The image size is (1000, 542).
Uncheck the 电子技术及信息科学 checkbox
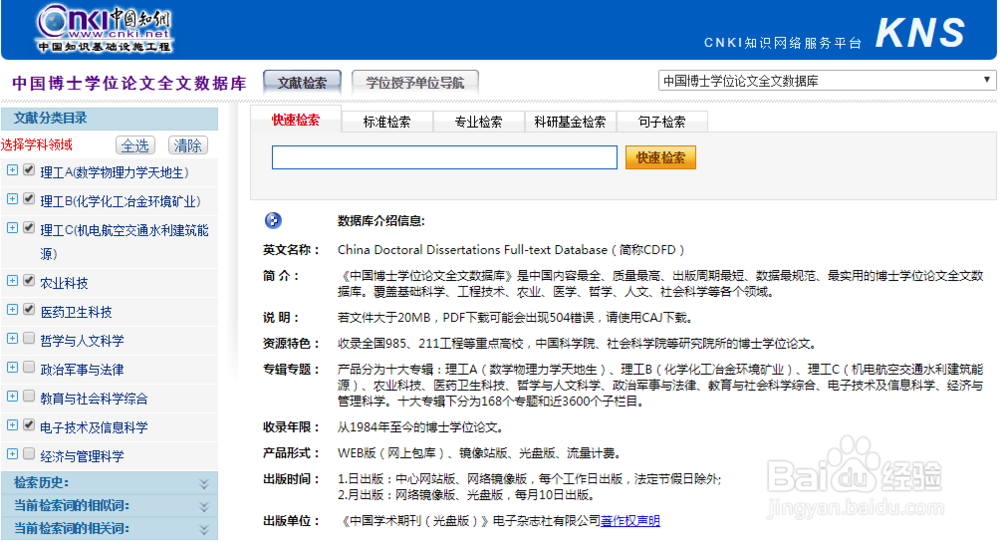coord(29,425)
